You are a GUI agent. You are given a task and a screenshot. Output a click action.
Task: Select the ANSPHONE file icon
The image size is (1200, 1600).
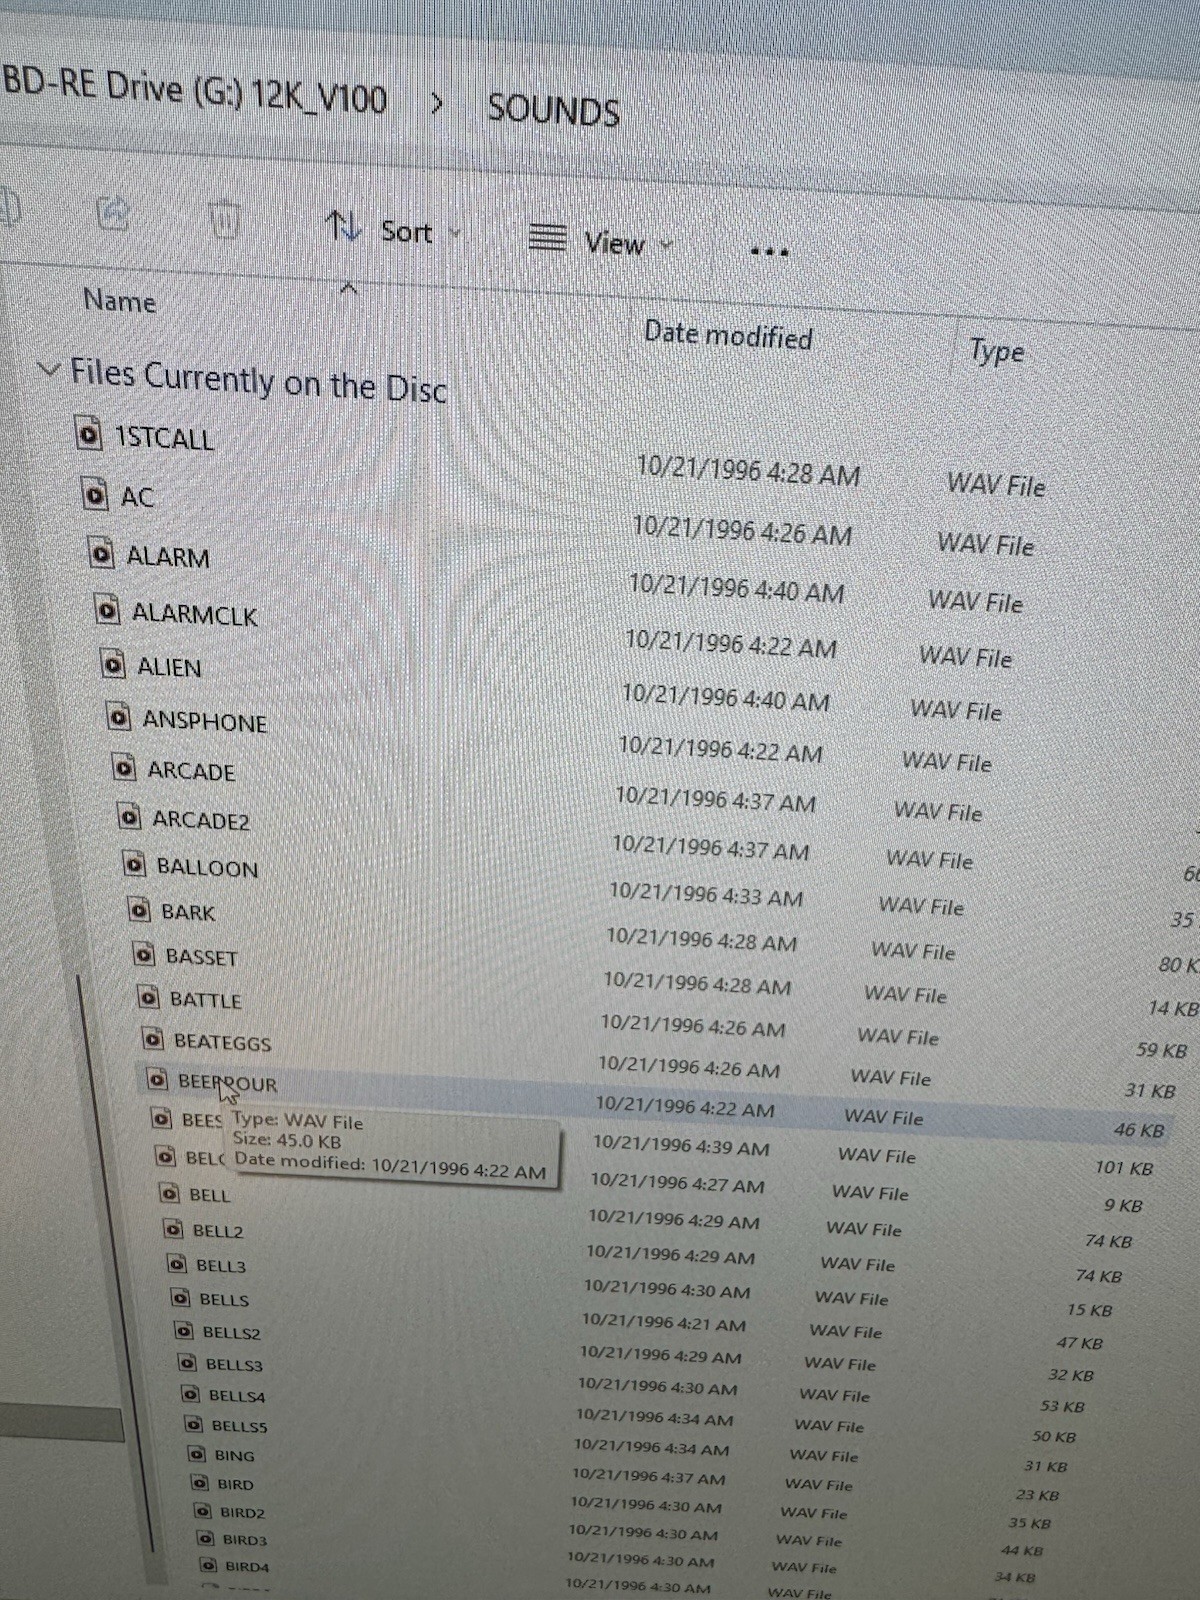click(119, 717)
